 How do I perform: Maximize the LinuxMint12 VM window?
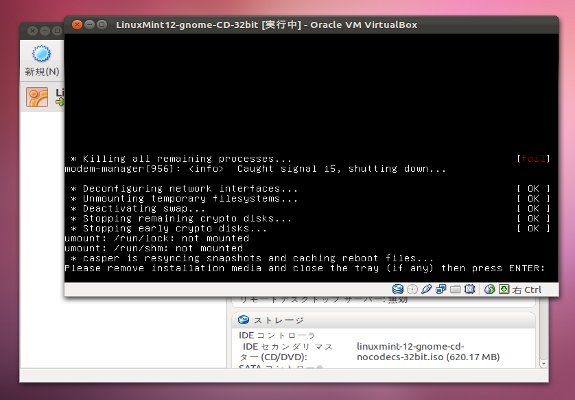point(102,25)
